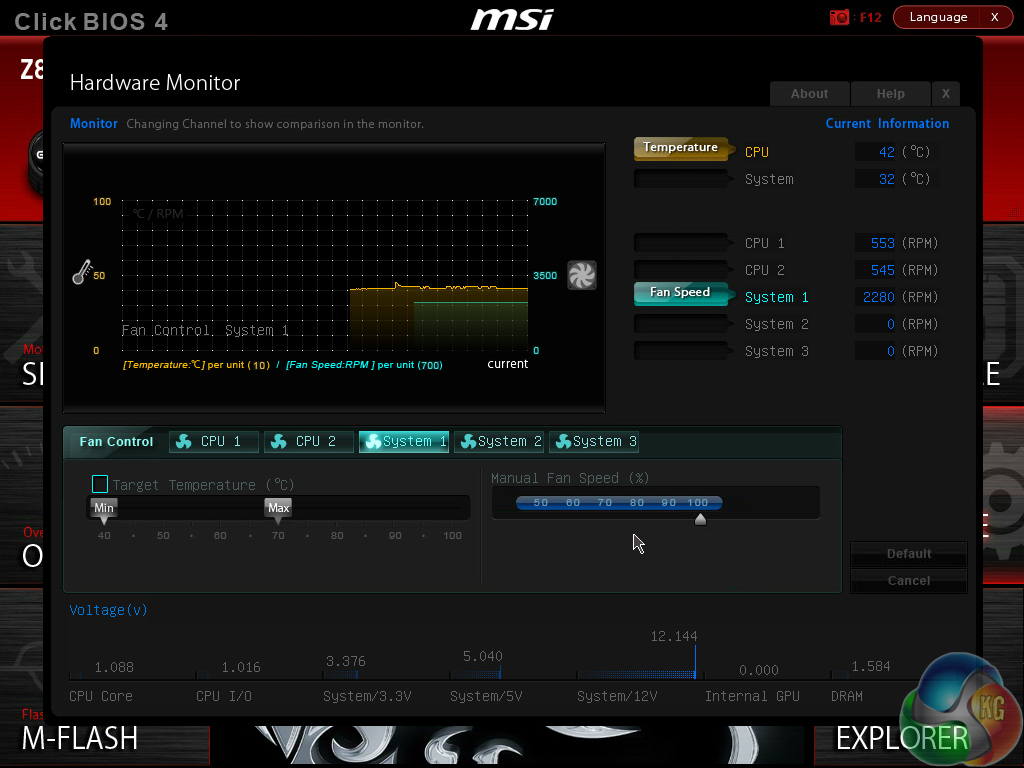Viewport: 1024px width, 768px height.
Task: Click the DRAM voltage 1.584
Action: click(x=871, y=666)
